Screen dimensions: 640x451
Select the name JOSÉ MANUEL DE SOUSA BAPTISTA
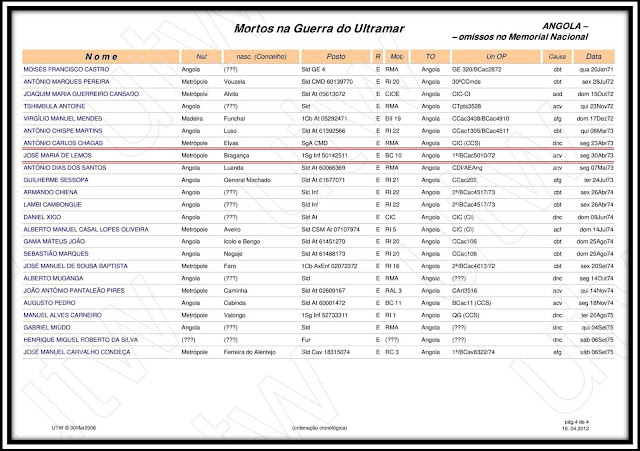tap(75, 266)
